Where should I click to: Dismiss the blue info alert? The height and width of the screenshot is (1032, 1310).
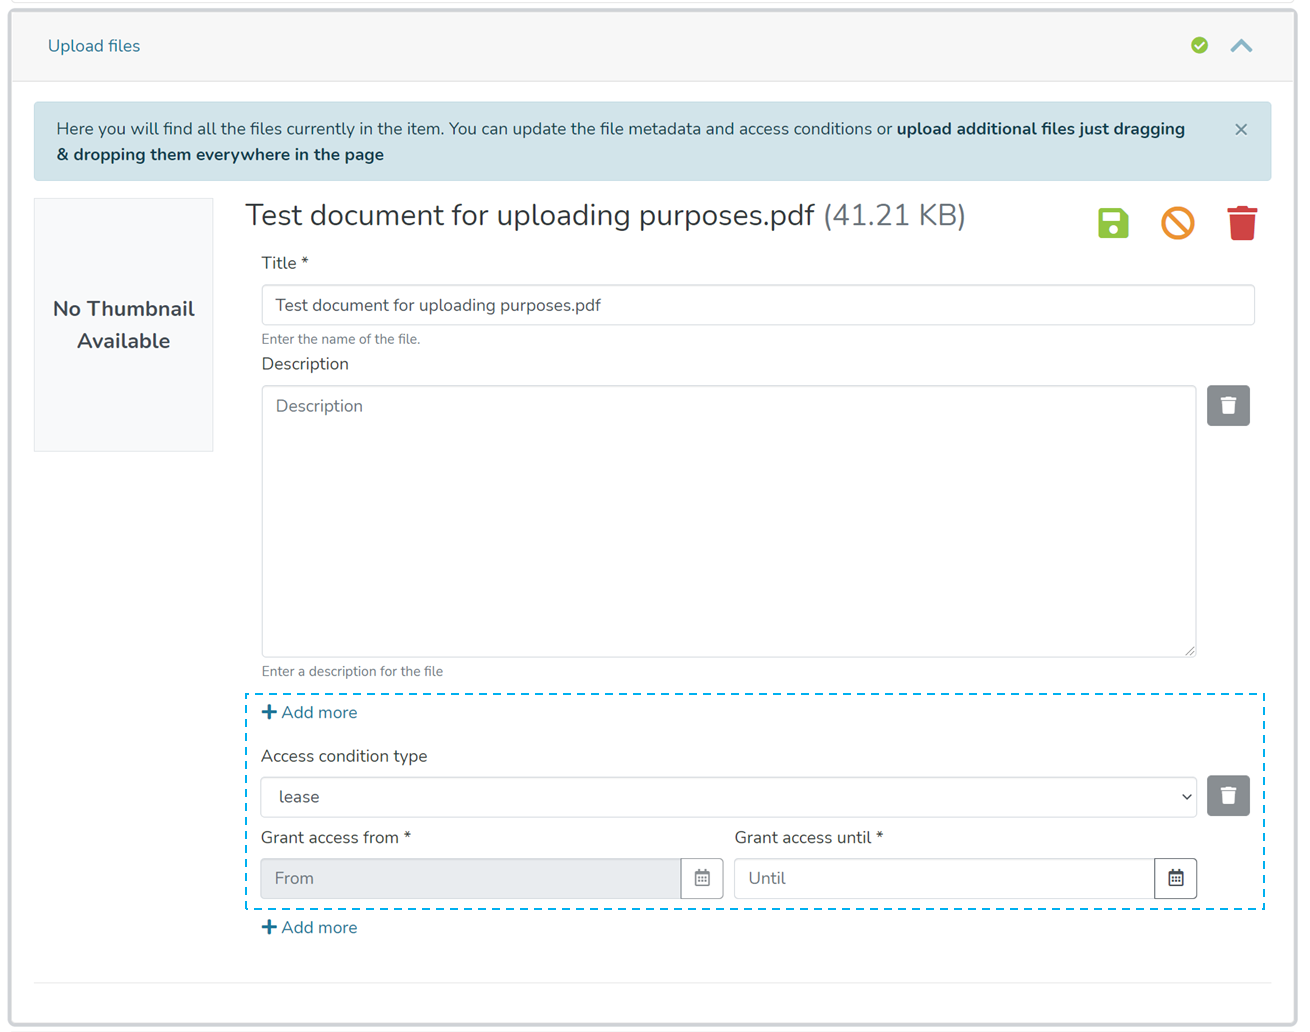click(x=1240, y=130)
